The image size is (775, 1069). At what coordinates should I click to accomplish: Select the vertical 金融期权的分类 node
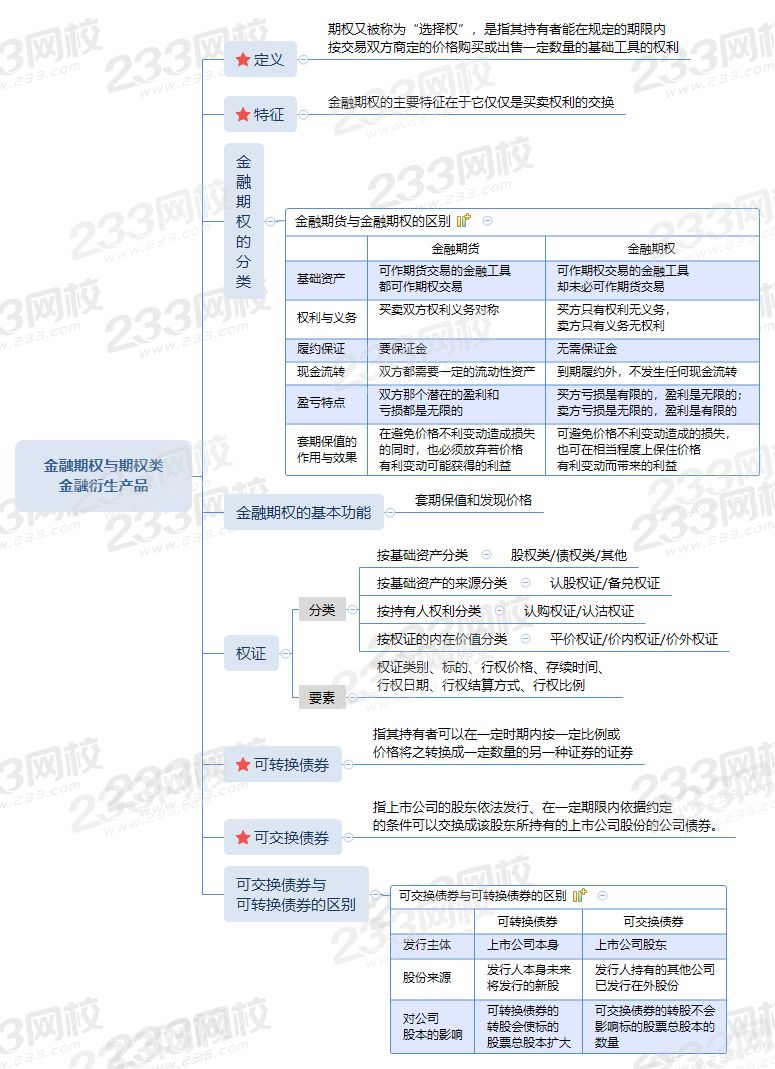243,221
